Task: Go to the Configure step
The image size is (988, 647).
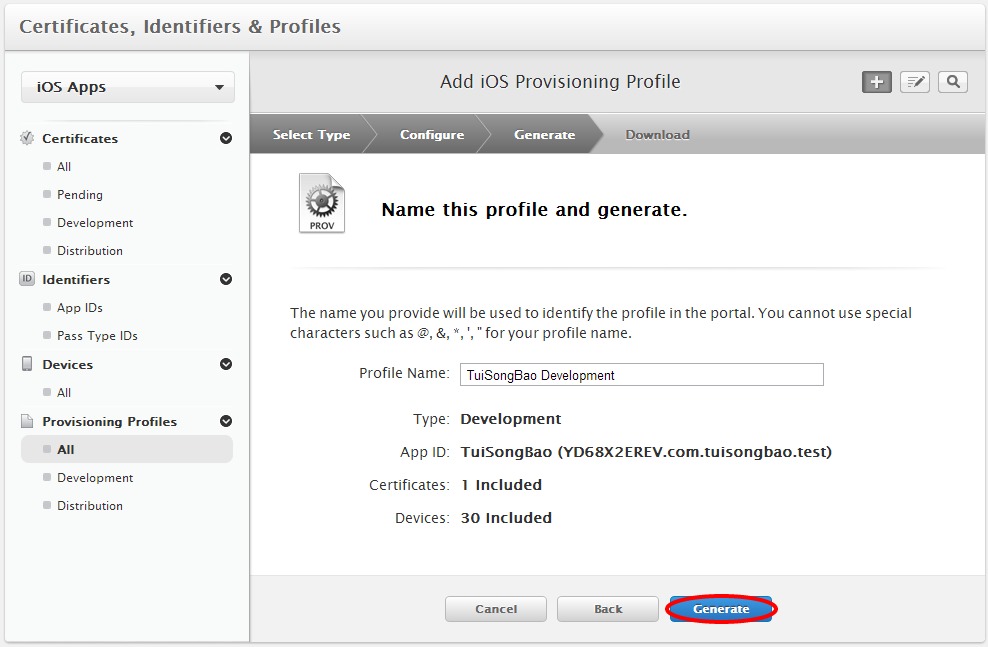Action: [432, 135]
